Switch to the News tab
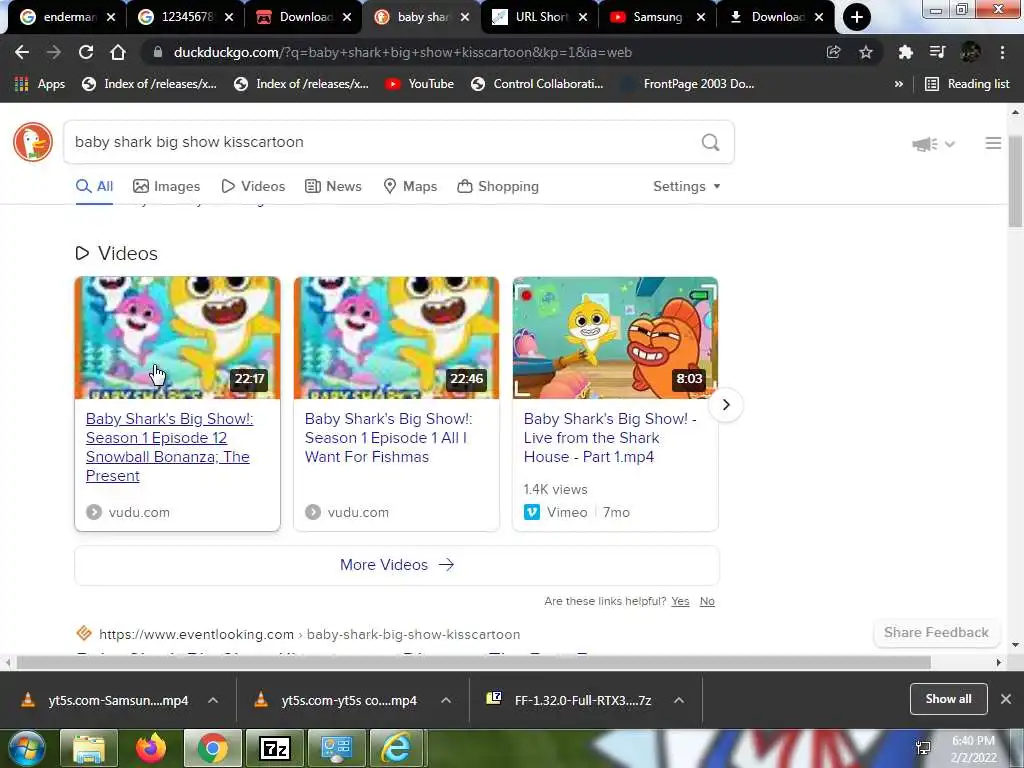This screenshot has height=768, width=1024. pyautogui.click(x=333, y=186)
